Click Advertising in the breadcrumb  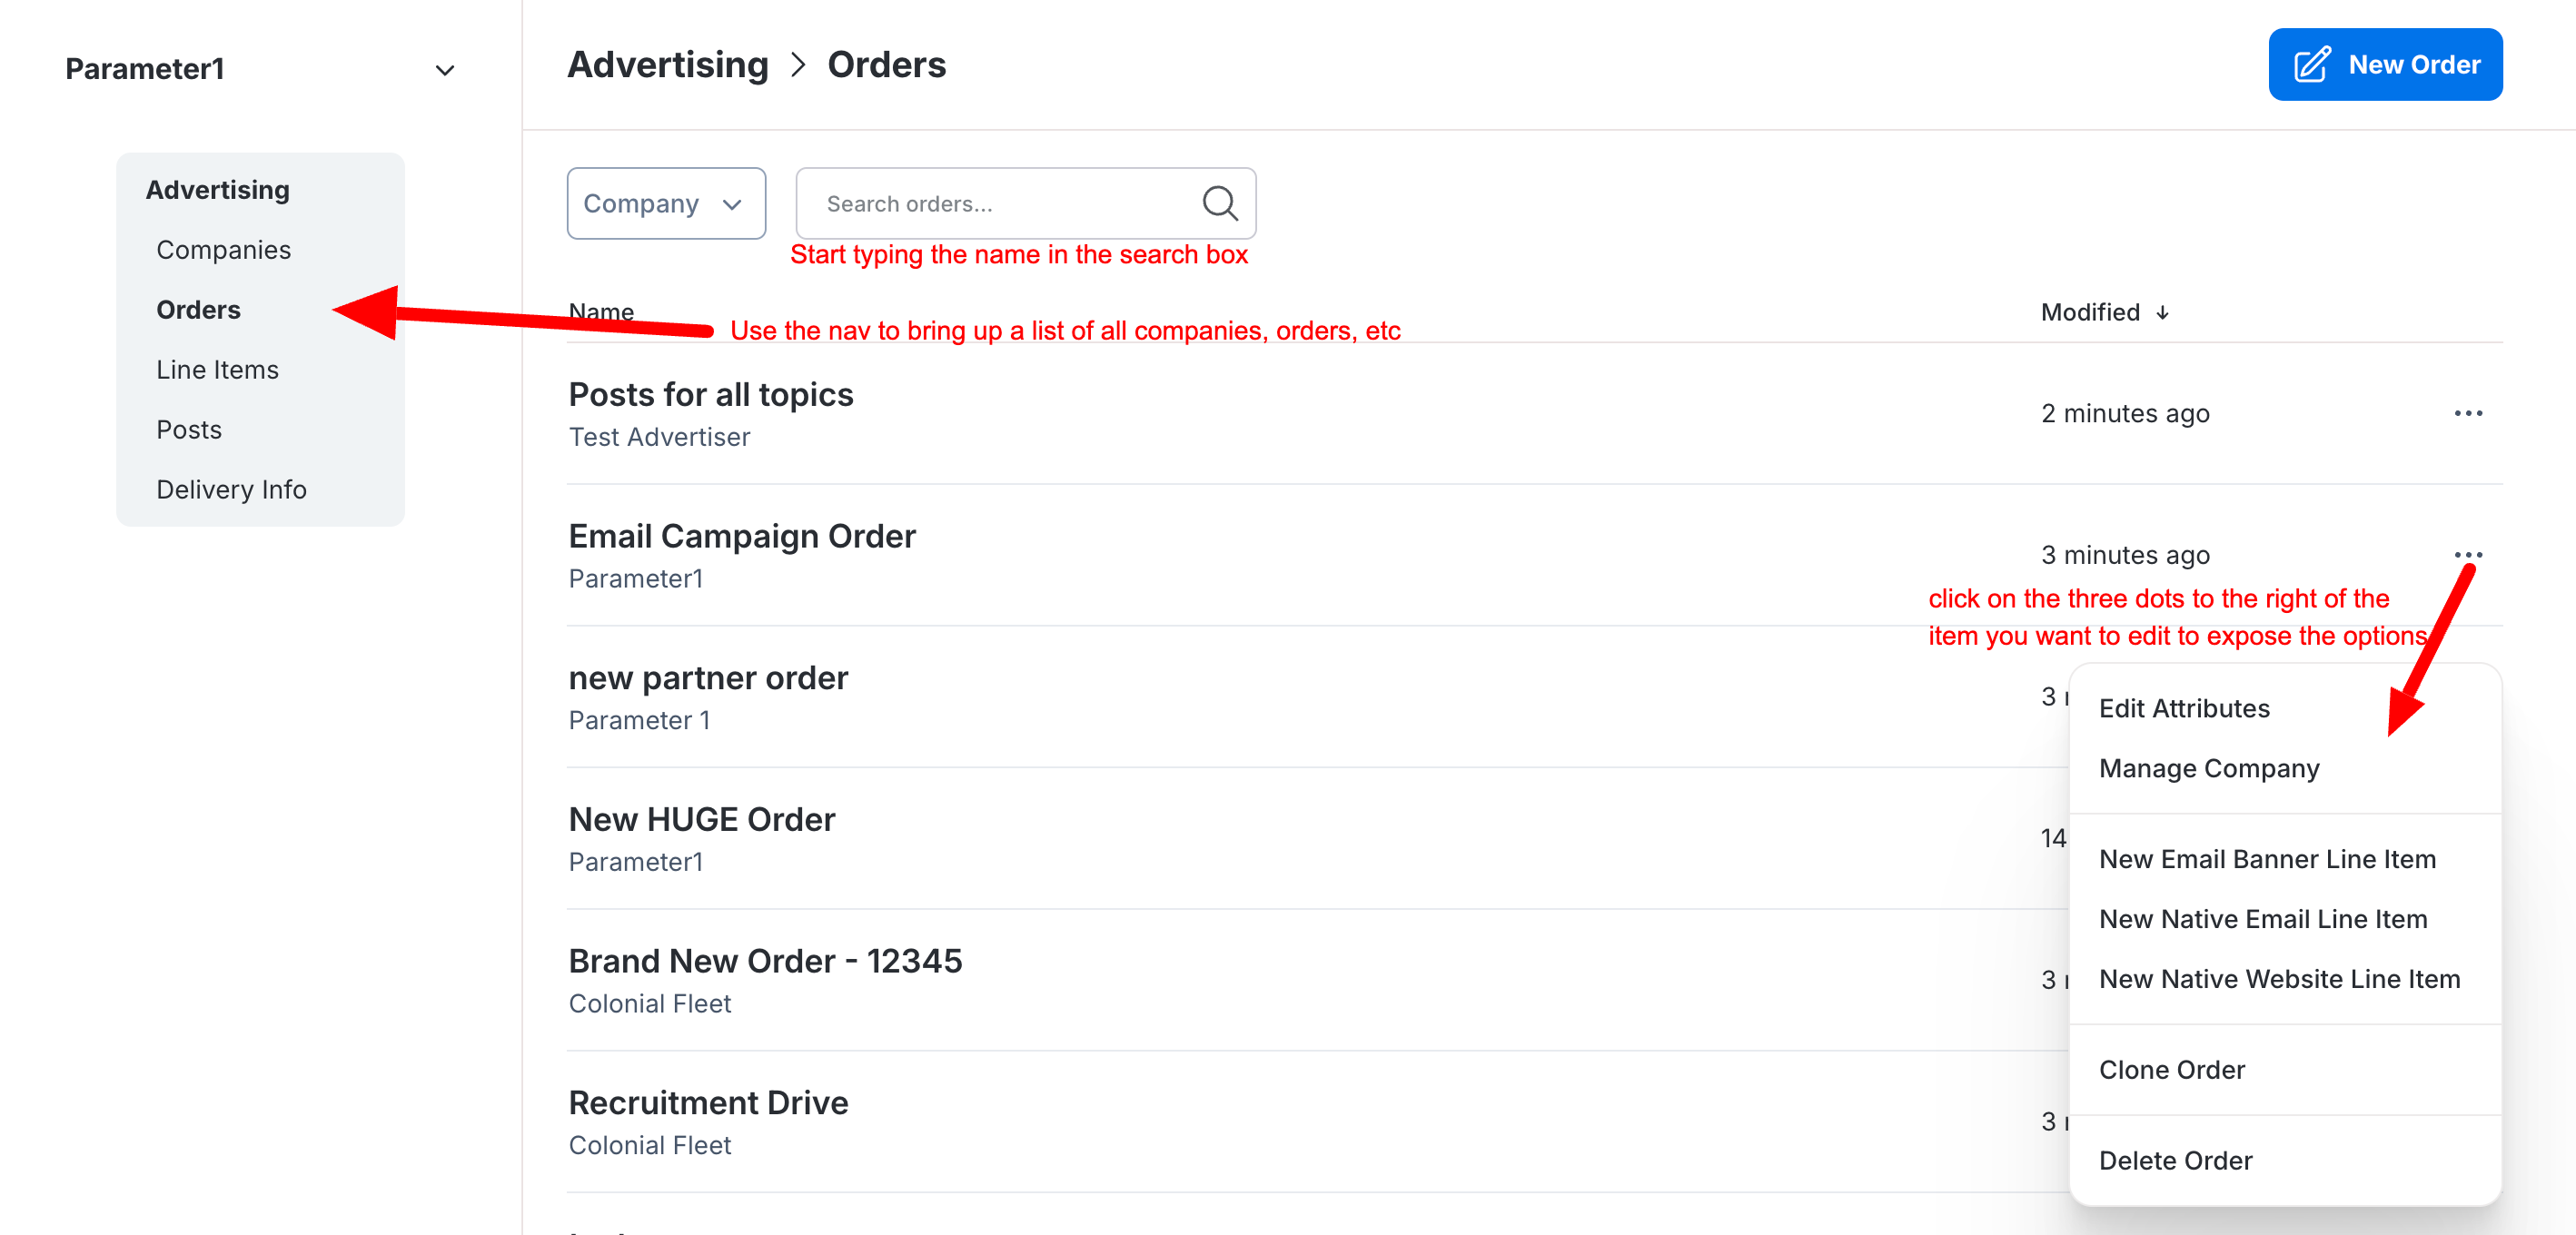667,65
